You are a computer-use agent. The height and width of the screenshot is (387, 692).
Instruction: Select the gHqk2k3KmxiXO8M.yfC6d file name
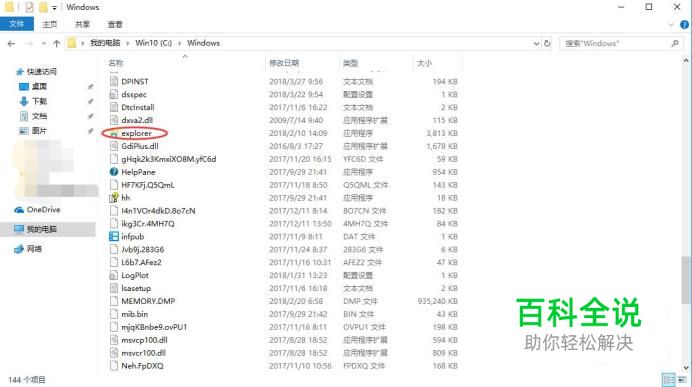point(169,159)
